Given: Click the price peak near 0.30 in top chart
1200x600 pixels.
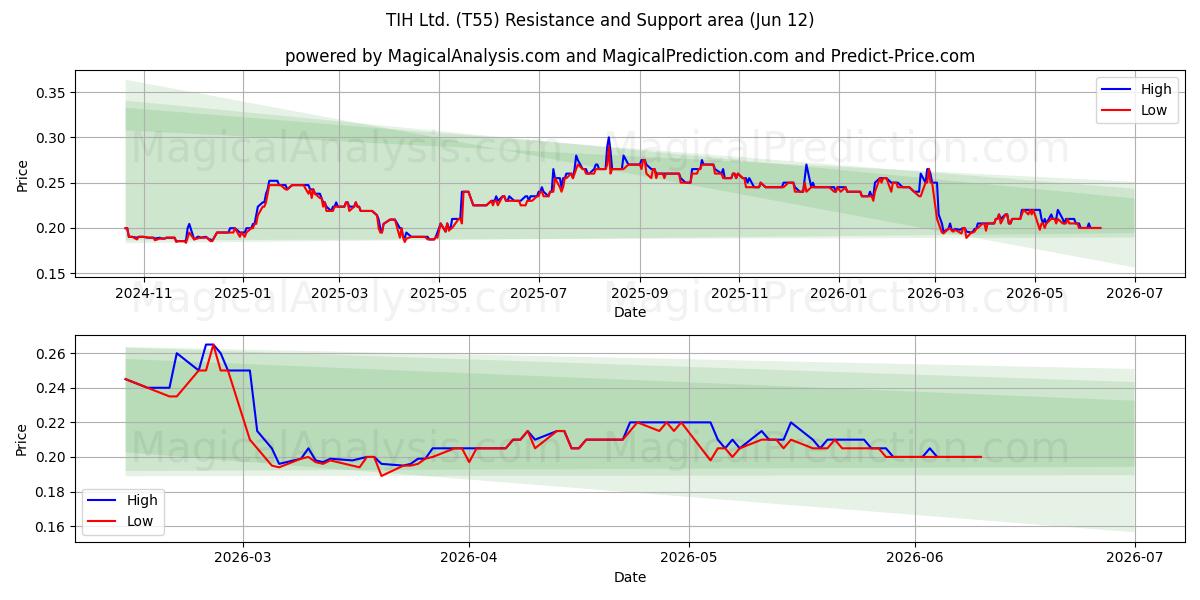Looking at the screenshot, I should click(x=608, y=138).
